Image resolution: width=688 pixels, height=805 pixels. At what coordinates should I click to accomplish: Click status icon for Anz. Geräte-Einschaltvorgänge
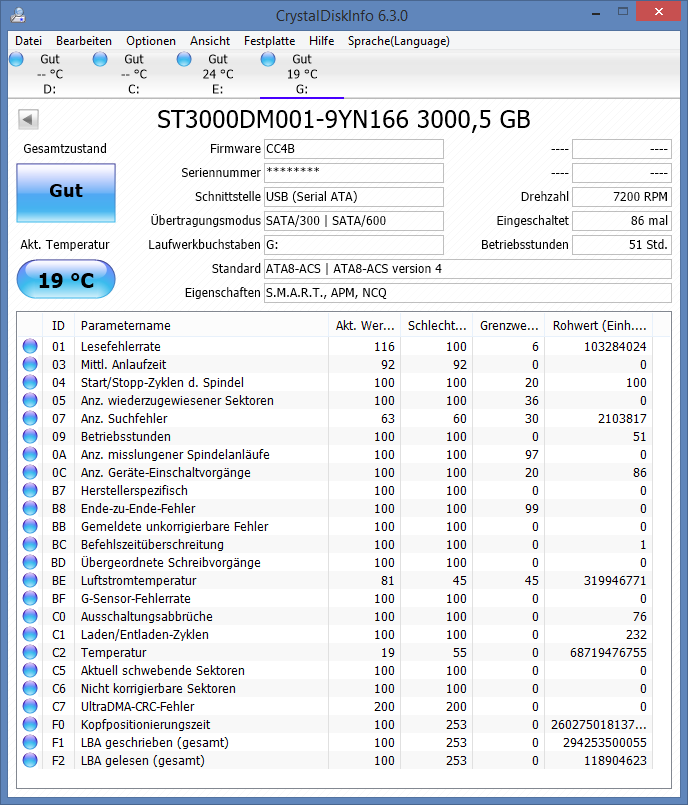[x=30, y=472]
